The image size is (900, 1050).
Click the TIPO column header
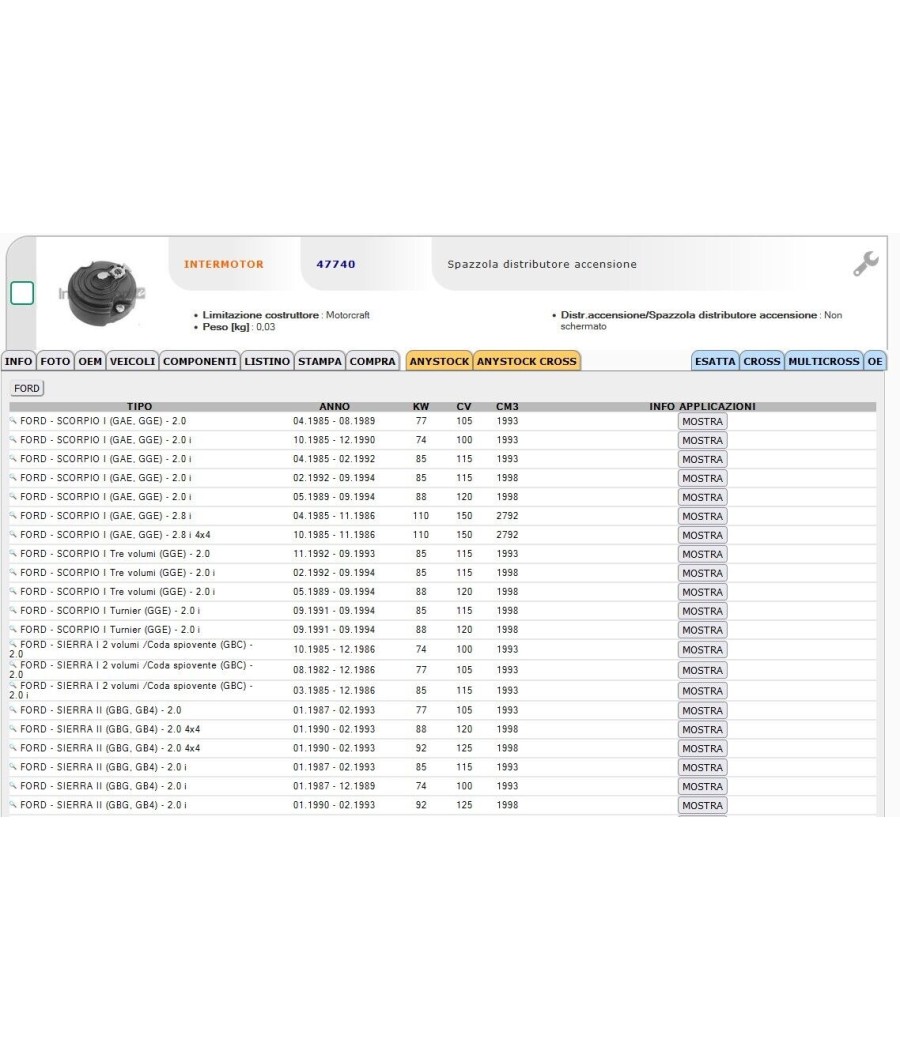click(139, 406)
